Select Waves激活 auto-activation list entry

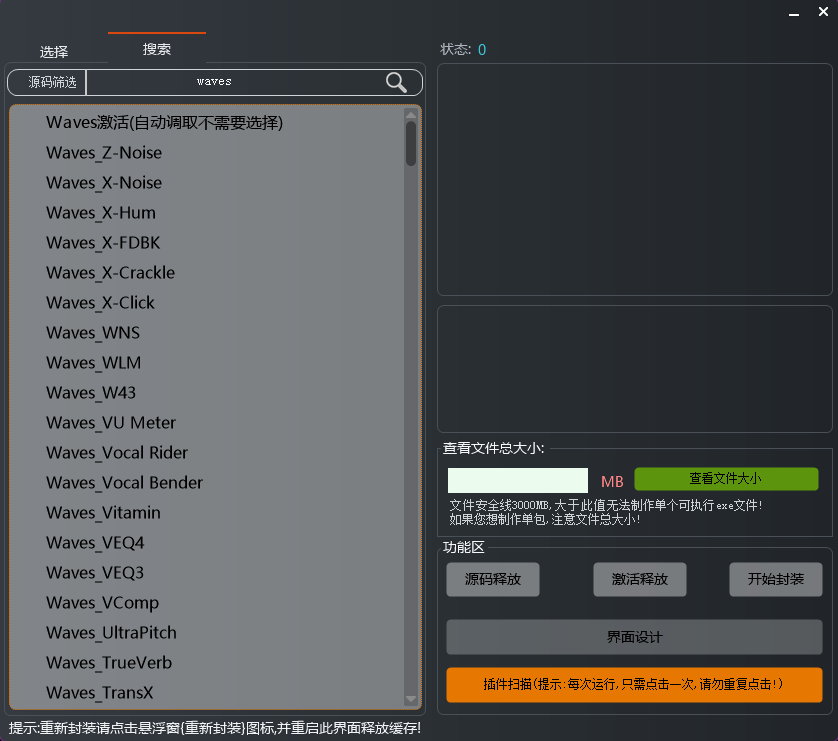pos(164,123)
